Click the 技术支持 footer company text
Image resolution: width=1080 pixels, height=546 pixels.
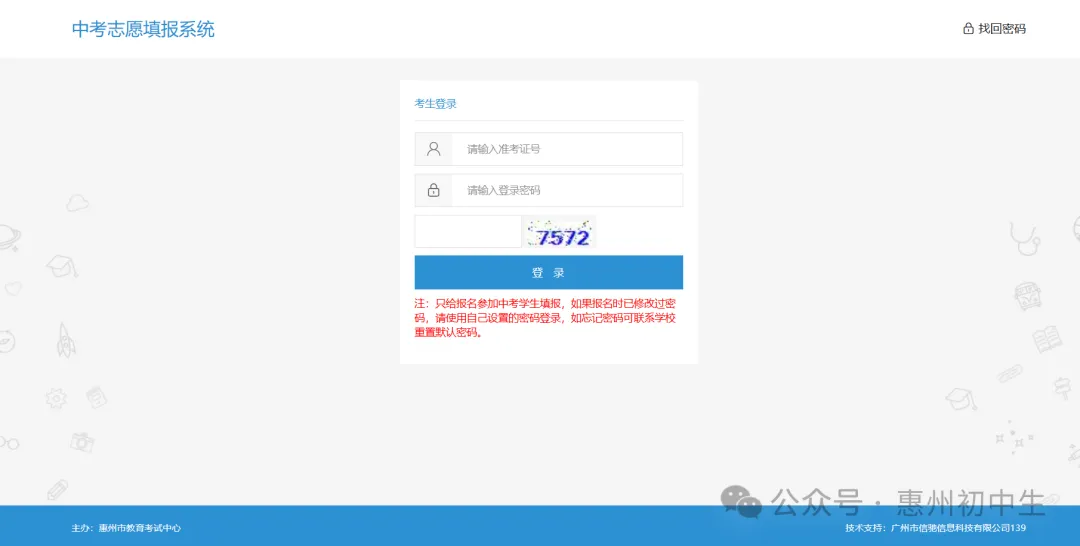point(935,528)
